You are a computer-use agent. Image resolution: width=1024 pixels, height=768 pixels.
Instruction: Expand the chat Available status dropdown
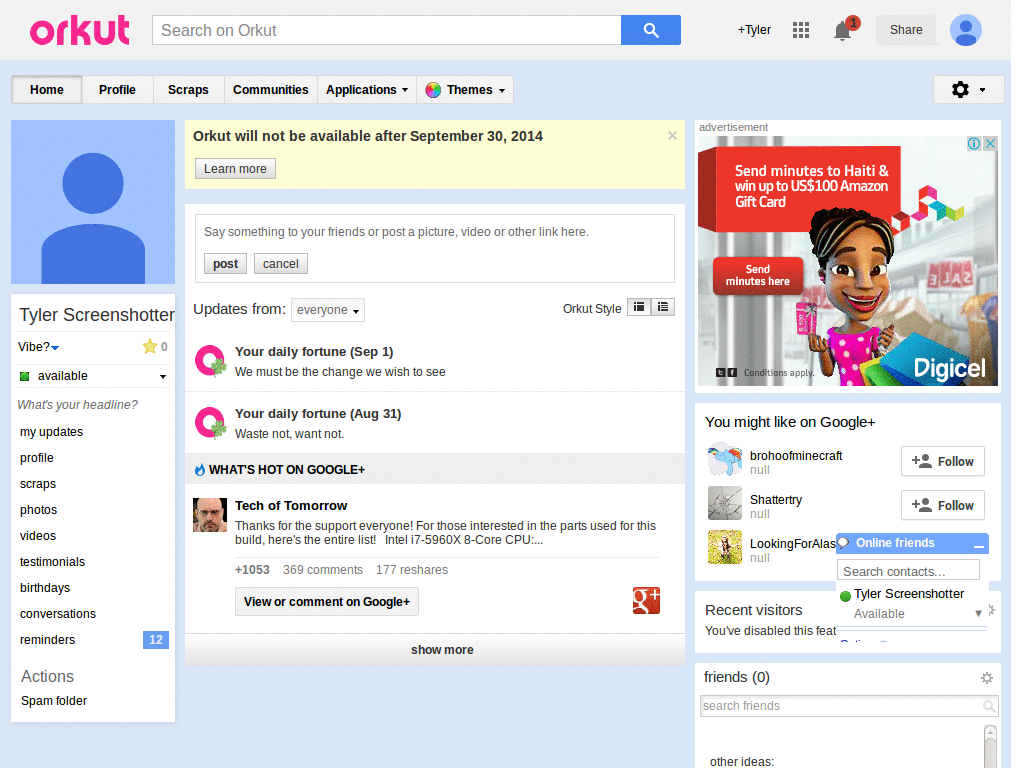coord(978,613)
